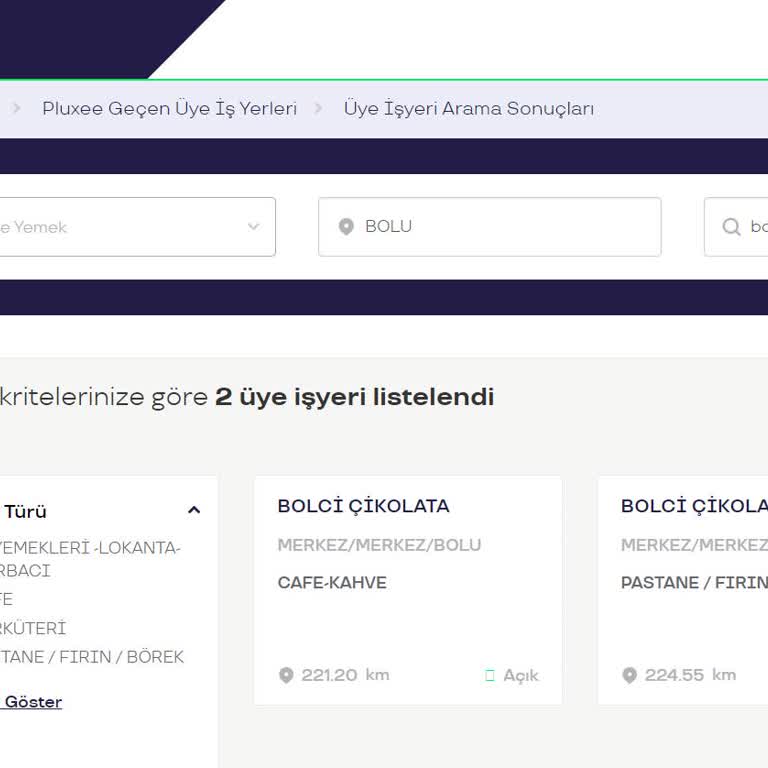Select the FIRIN / BÖREK filter option
Viewport: 768px width, 768px height.
point(92,657)
